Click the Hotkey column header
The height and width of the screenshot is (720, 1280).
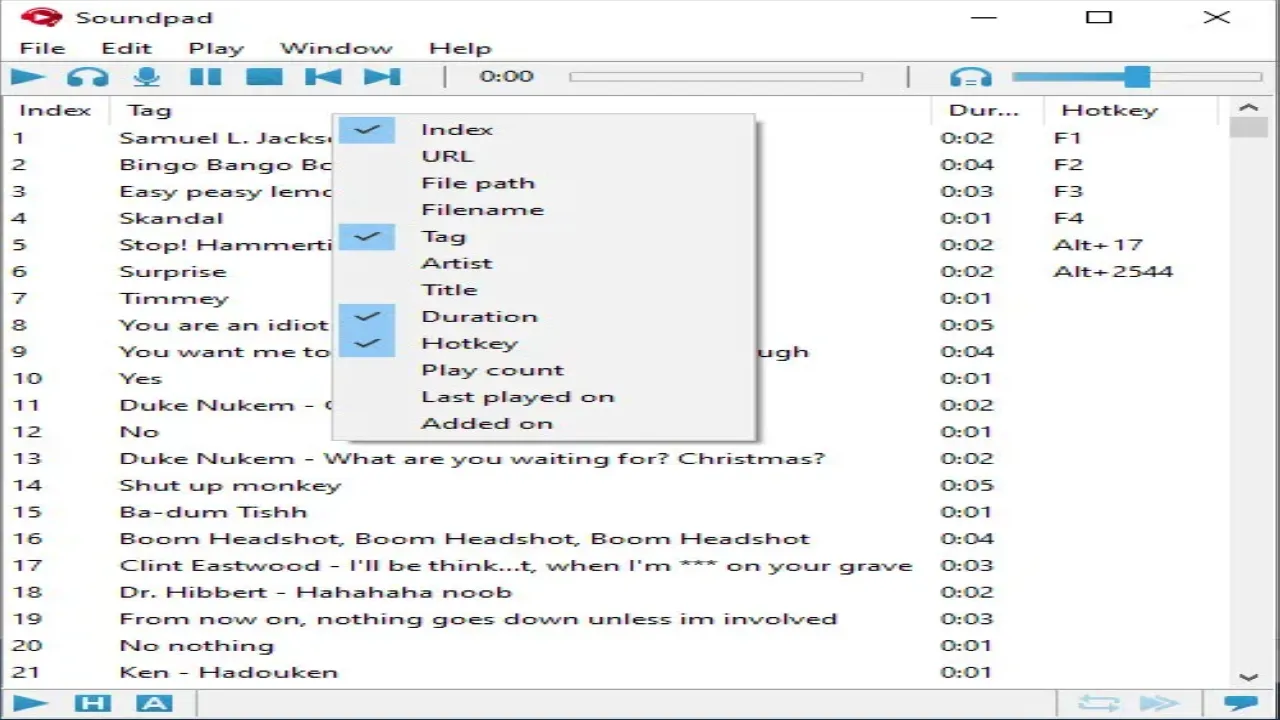1110,109
